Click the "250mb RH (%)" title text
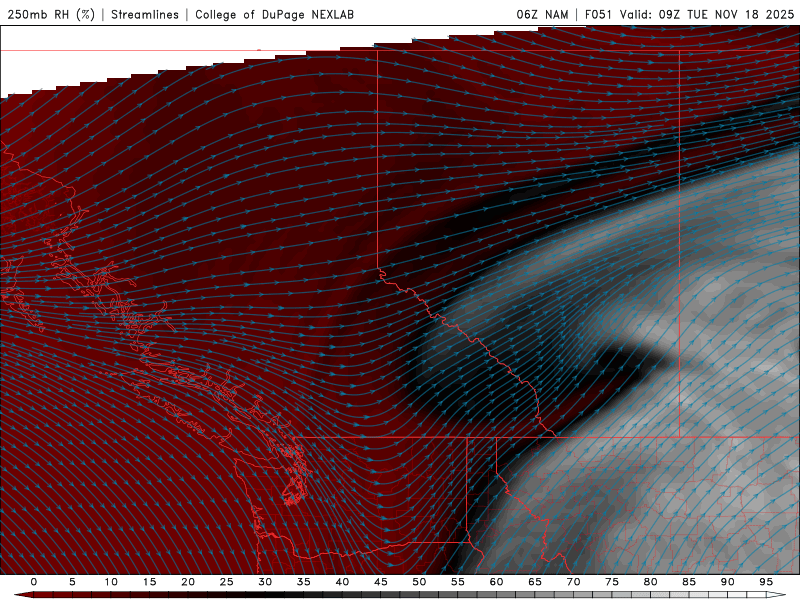 (x=51, y=14)
